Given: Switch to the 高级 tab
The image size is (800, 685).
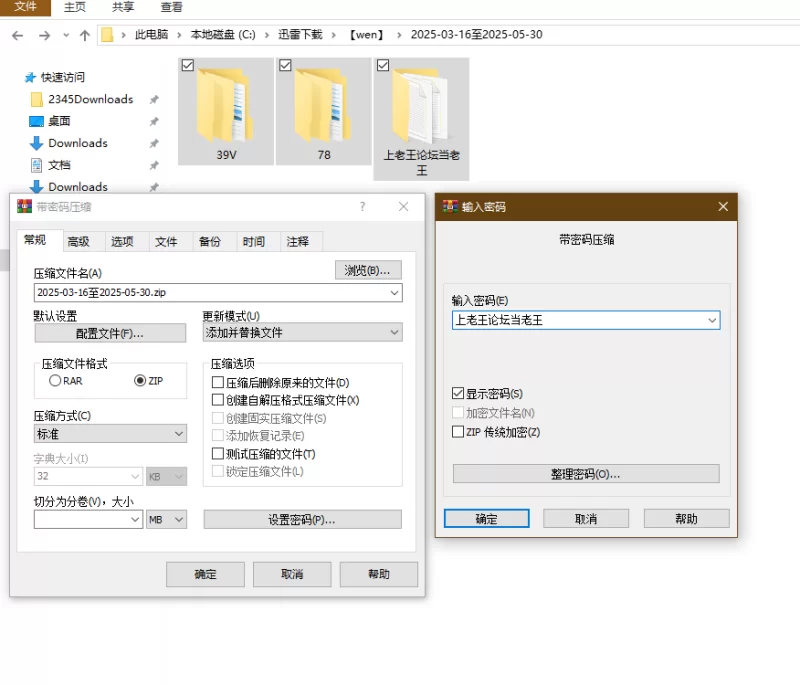Looking at the screenshot, I should pos(78,242).
